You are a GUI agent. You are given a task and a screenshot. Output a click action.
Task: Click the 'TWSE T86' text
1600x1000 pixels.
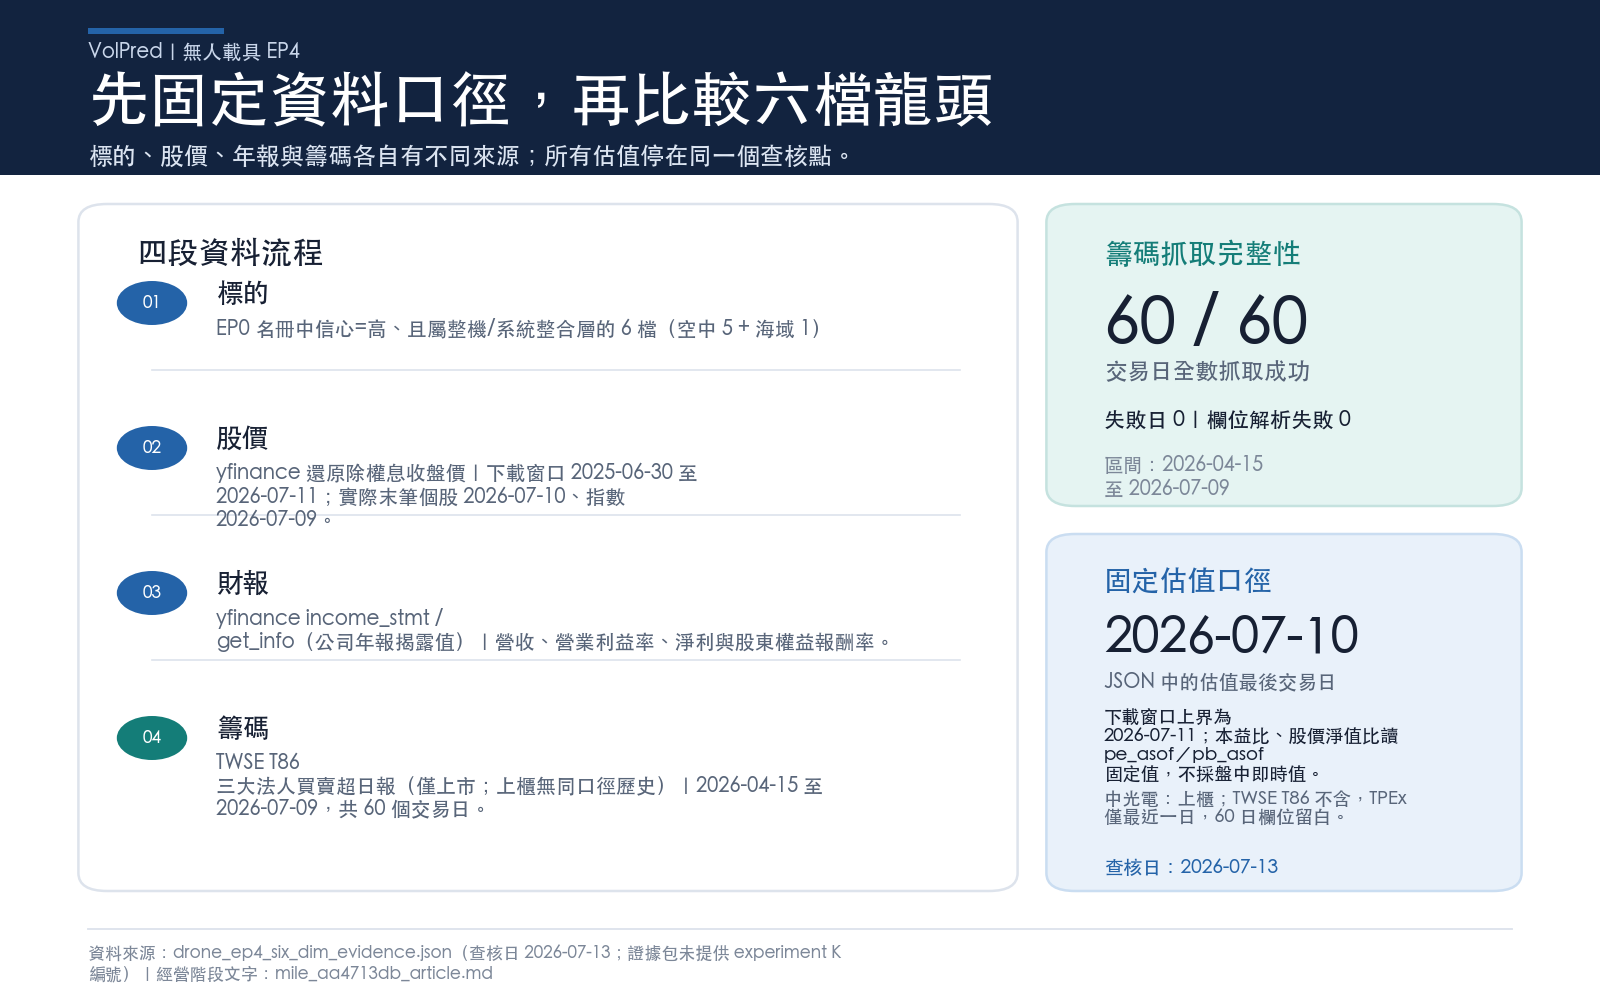coord(258,762)
